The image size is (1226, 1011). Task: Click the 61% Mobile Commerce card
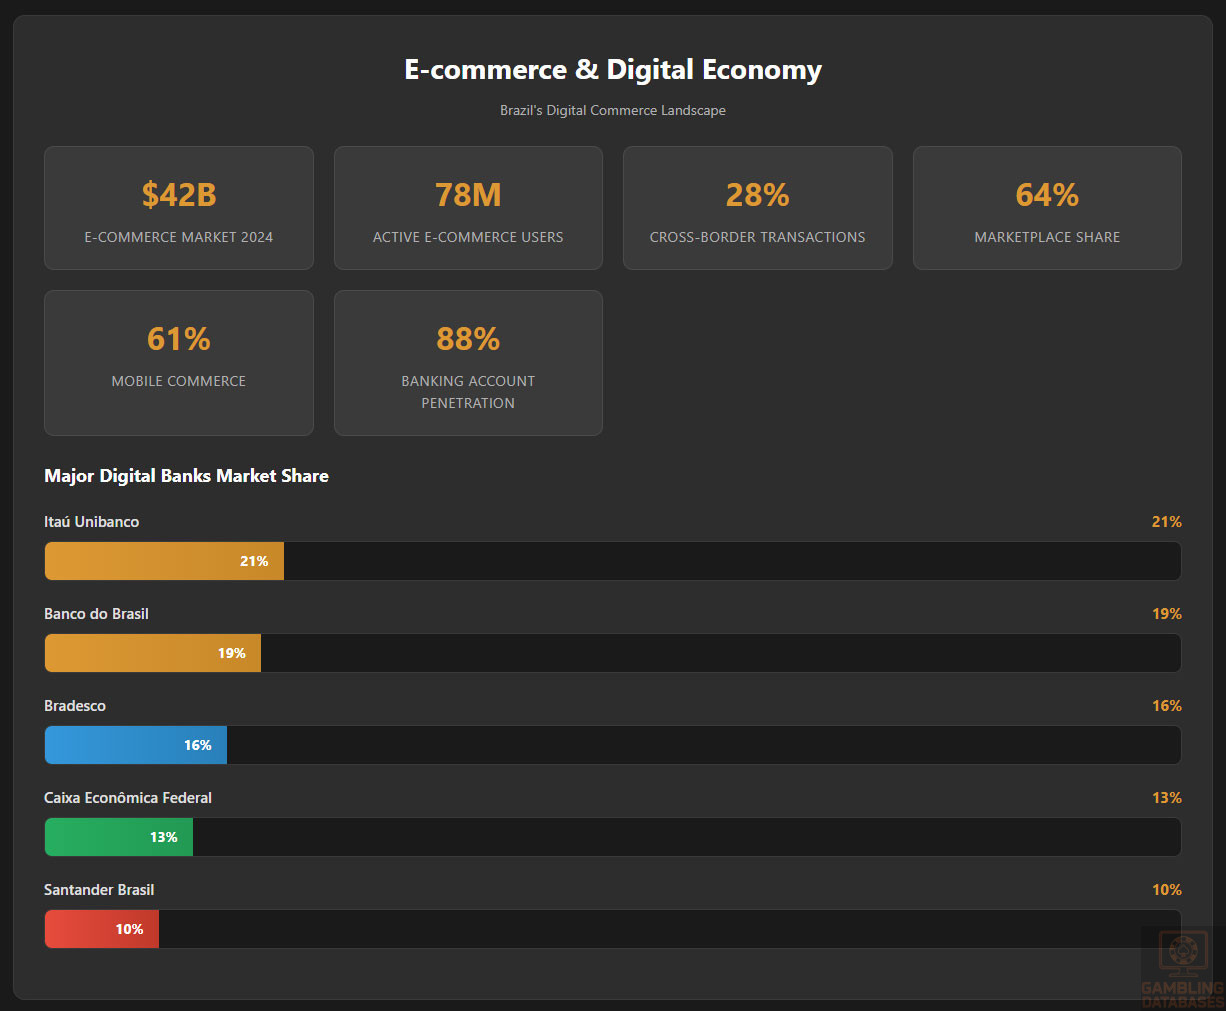[x=179, y=363]
